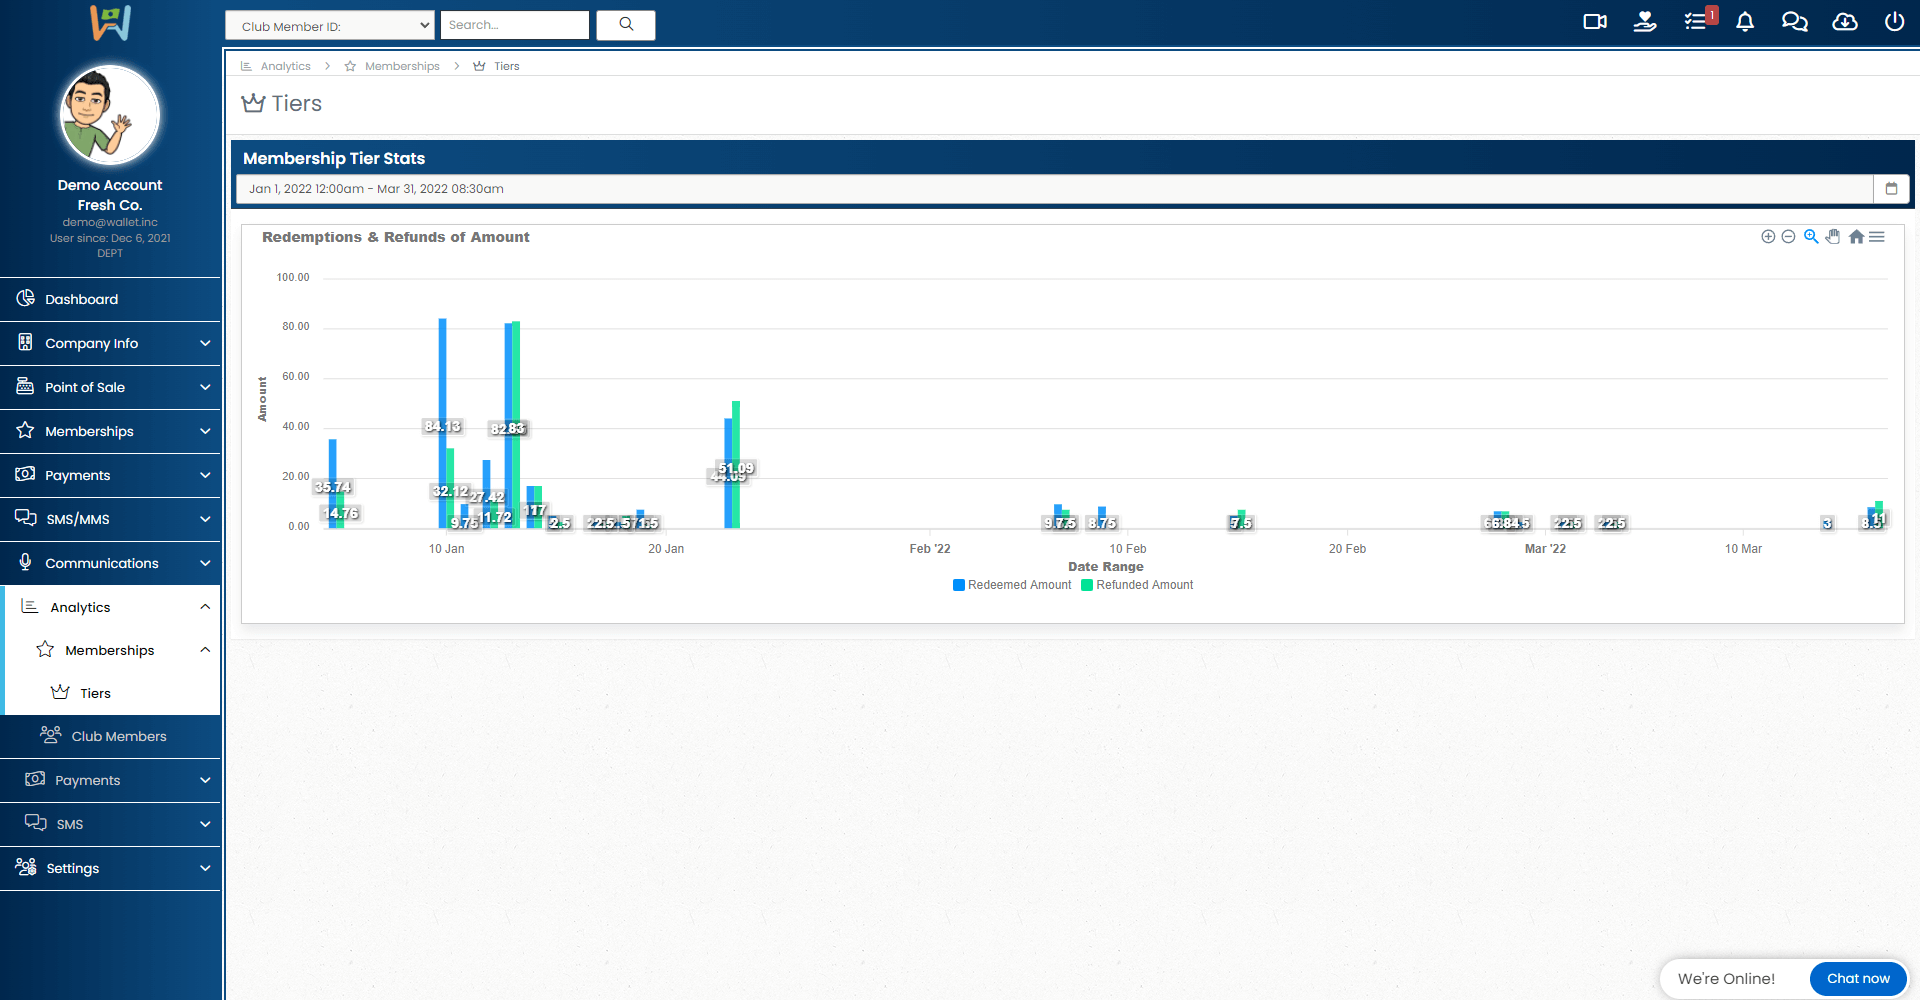
Task: Open the task checklist with red badge
Action: [x=1696, y=22]
